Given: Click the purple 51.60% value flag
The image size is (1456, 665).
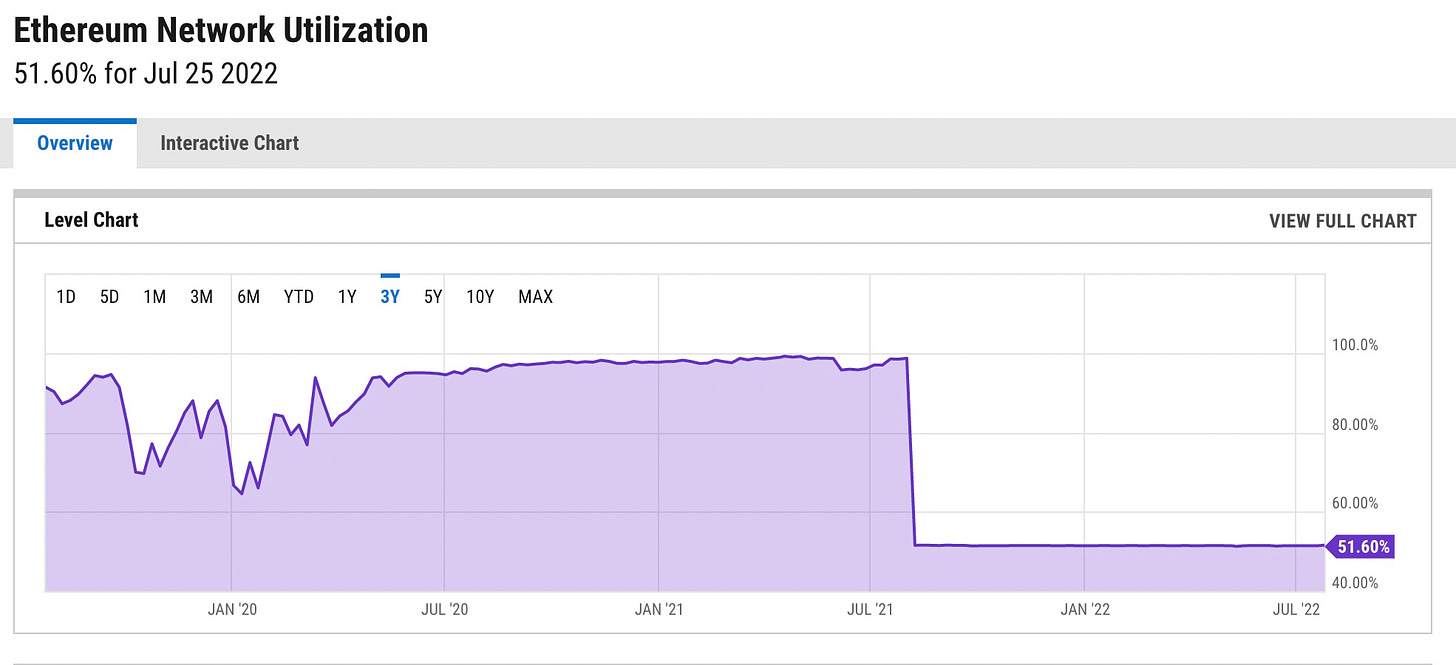Looking at the screenshot, I should pos(1360,547).
